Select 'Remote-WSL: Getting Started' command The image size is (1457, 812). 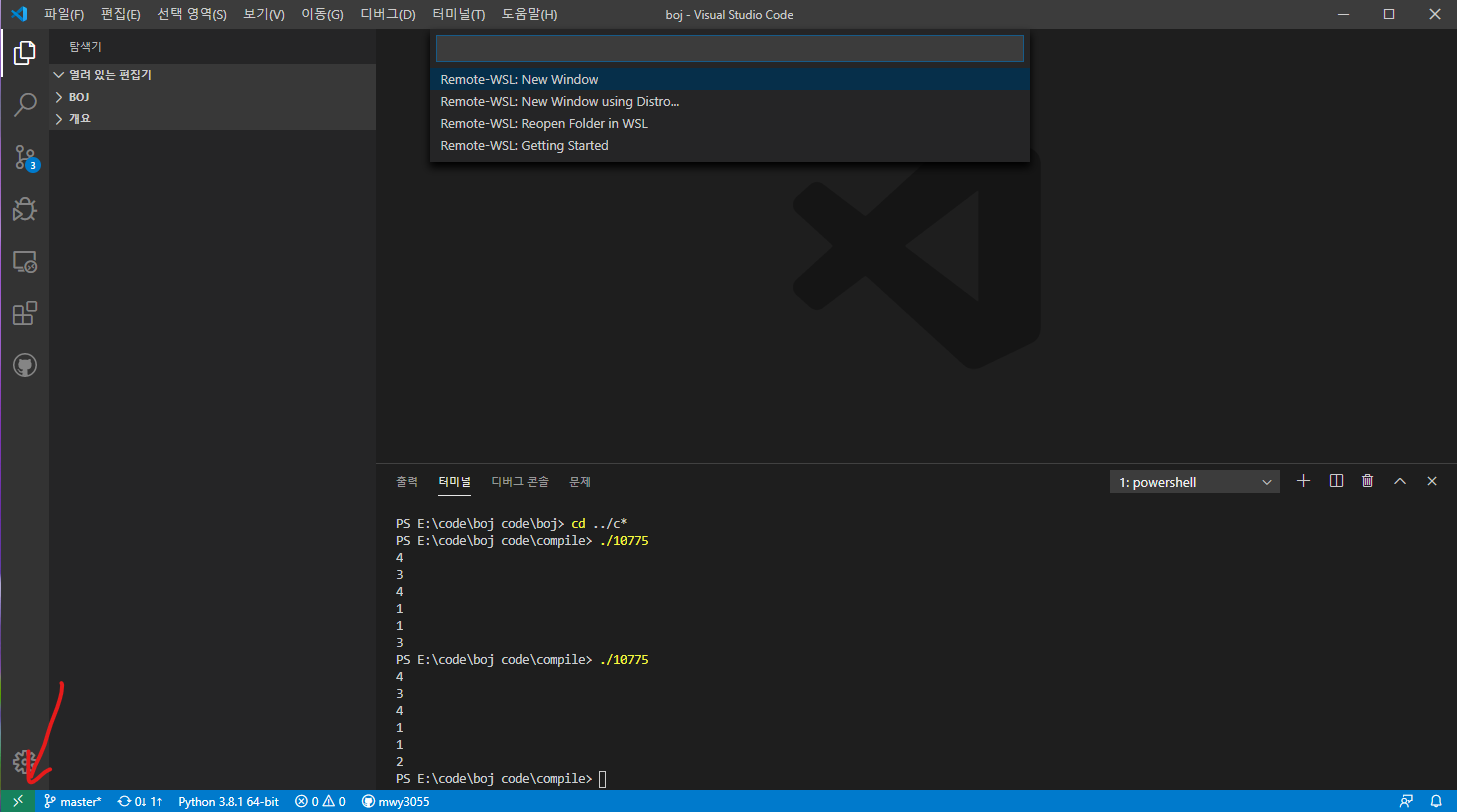pyautogui.click(x=730, y=145)
